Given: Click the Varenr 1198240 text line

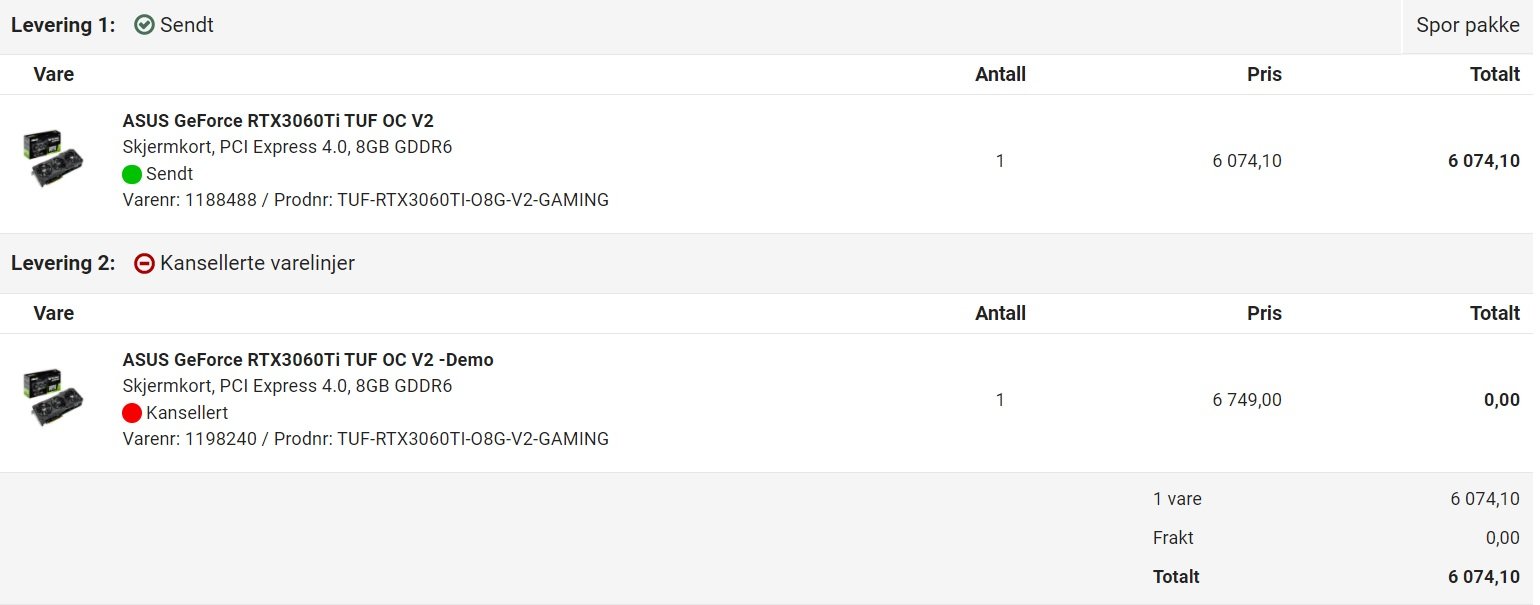Looking at the screenshot, I should pos(365,439).
